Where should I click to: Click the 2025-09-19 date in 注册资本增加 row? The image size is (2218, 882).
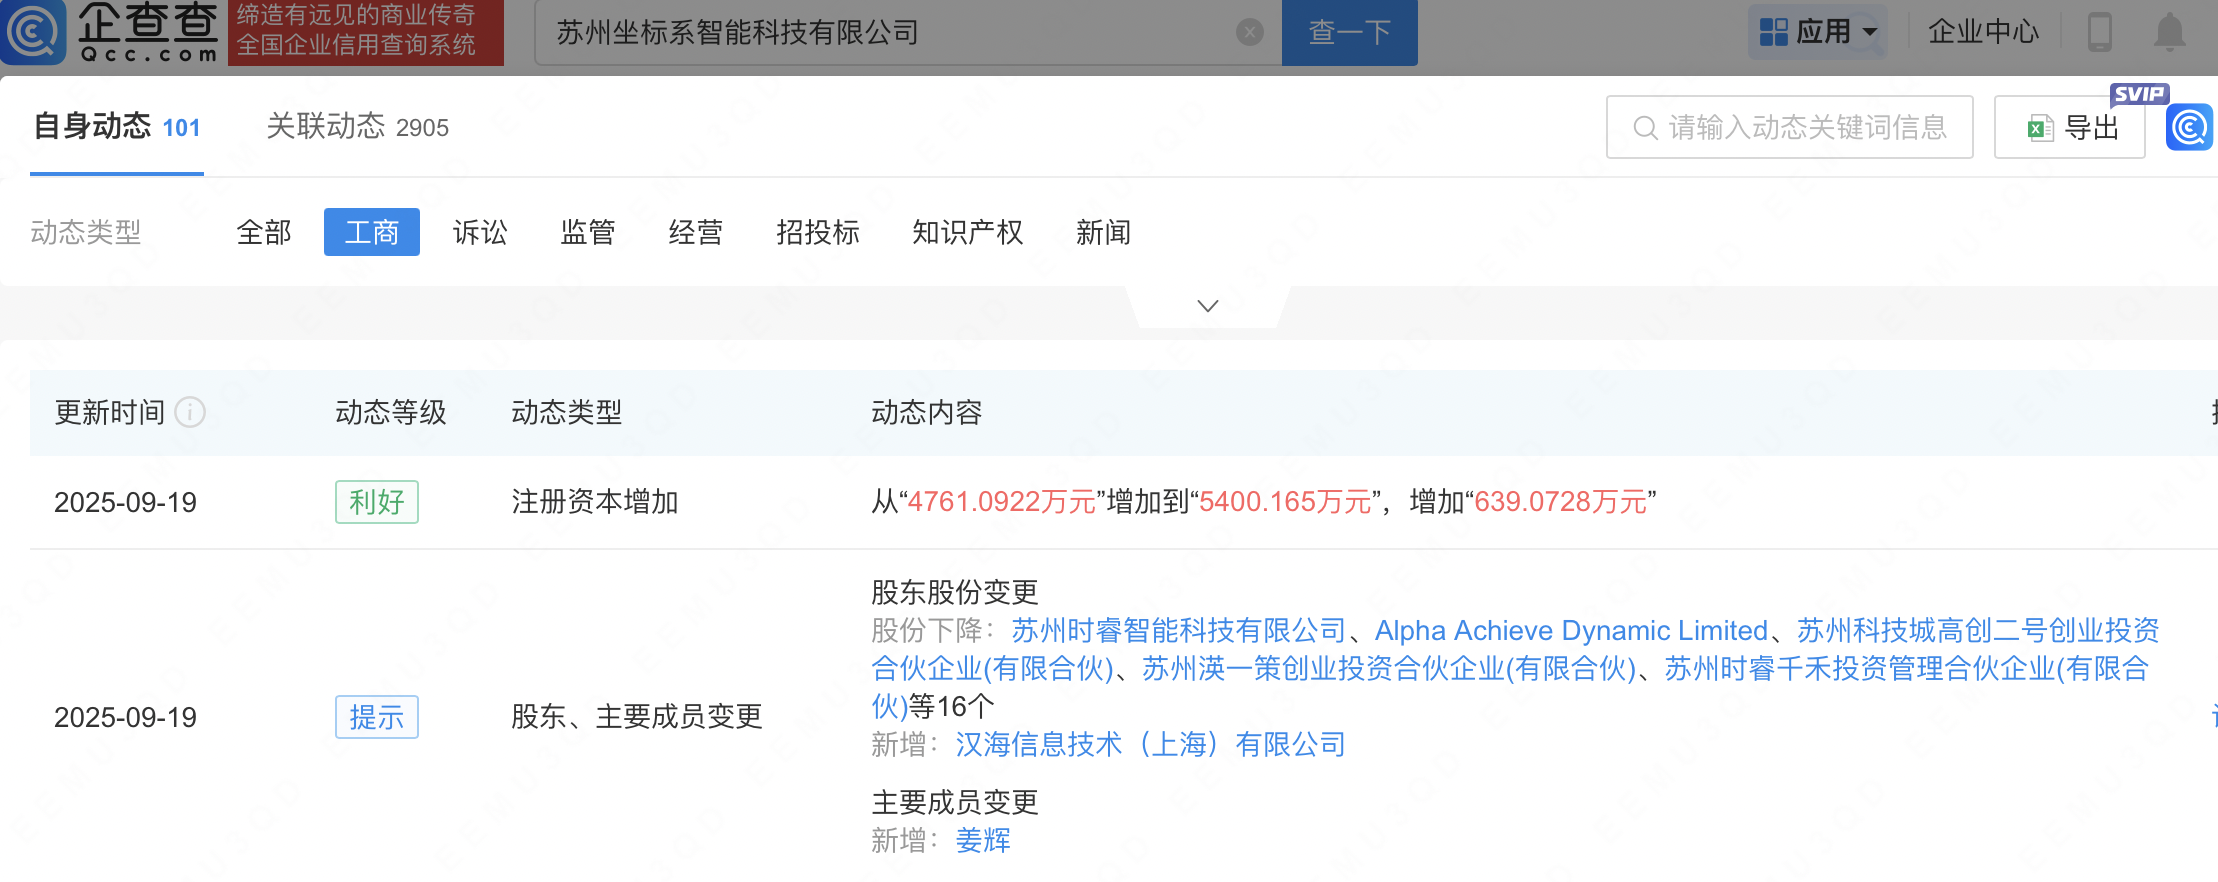(126, 502)
